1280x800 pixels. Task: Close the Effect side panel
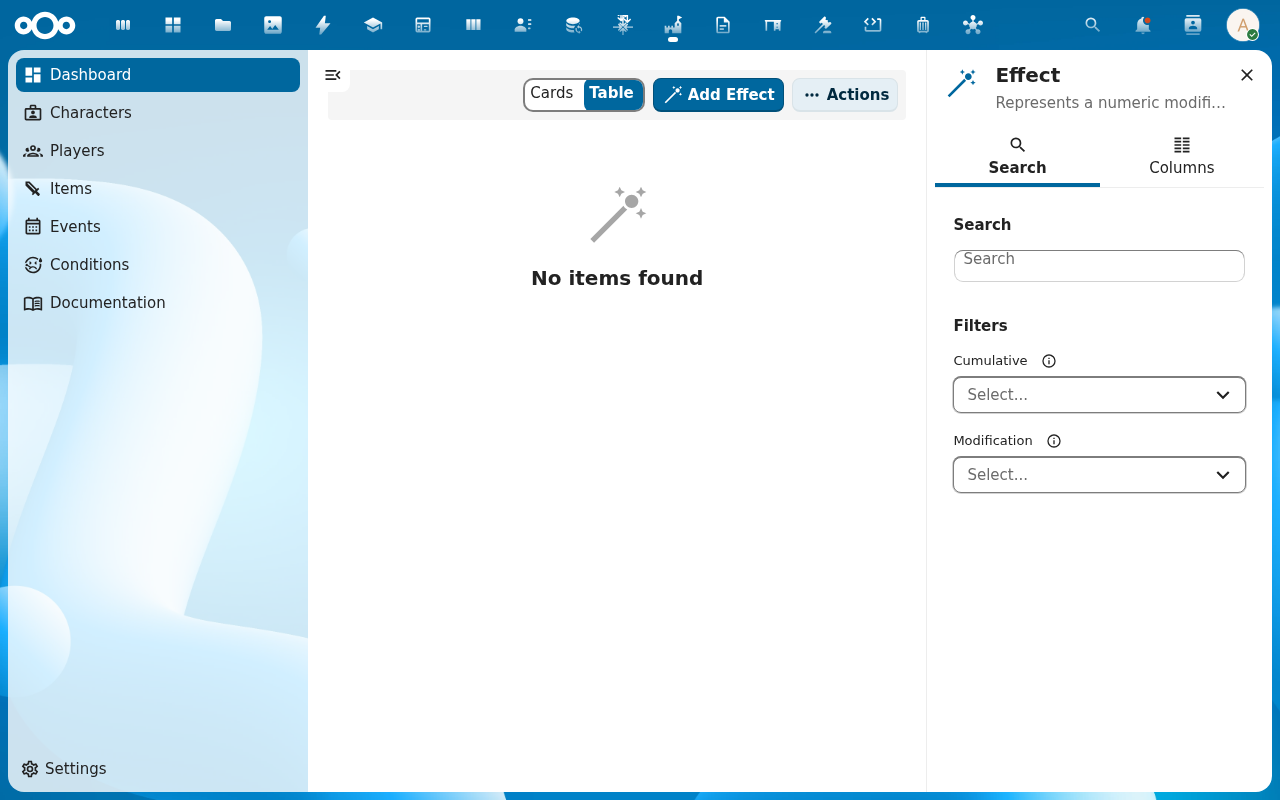(1247, 75)
